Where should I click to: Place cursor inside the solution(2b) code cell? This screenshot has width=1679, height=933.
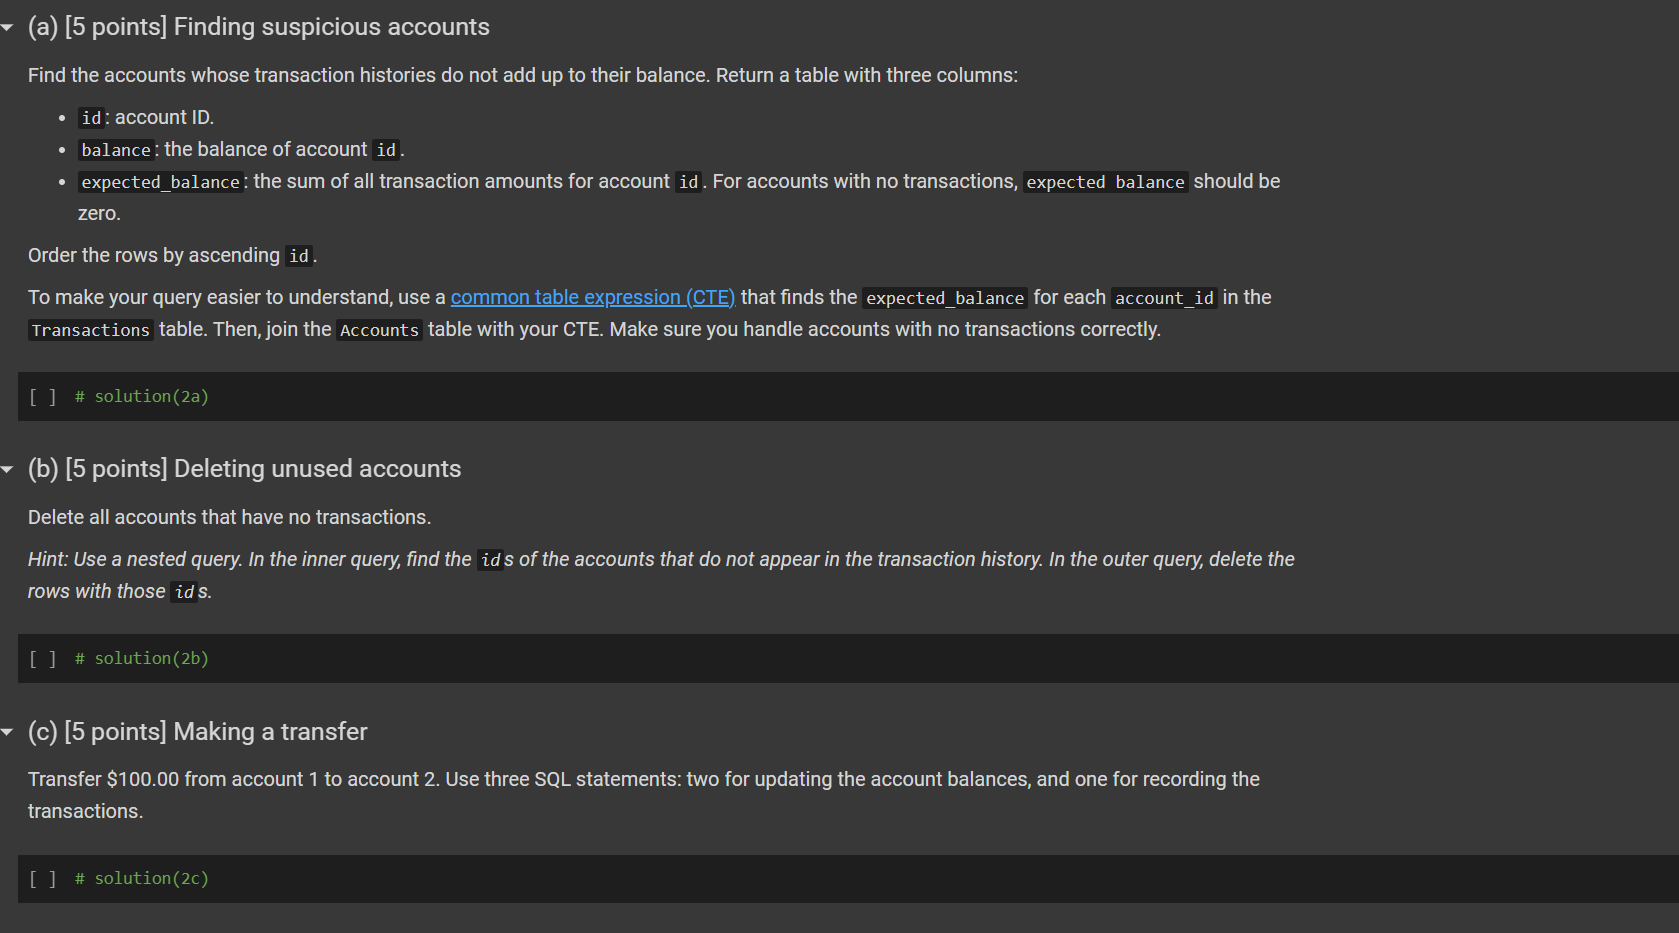tap(400, 658)
